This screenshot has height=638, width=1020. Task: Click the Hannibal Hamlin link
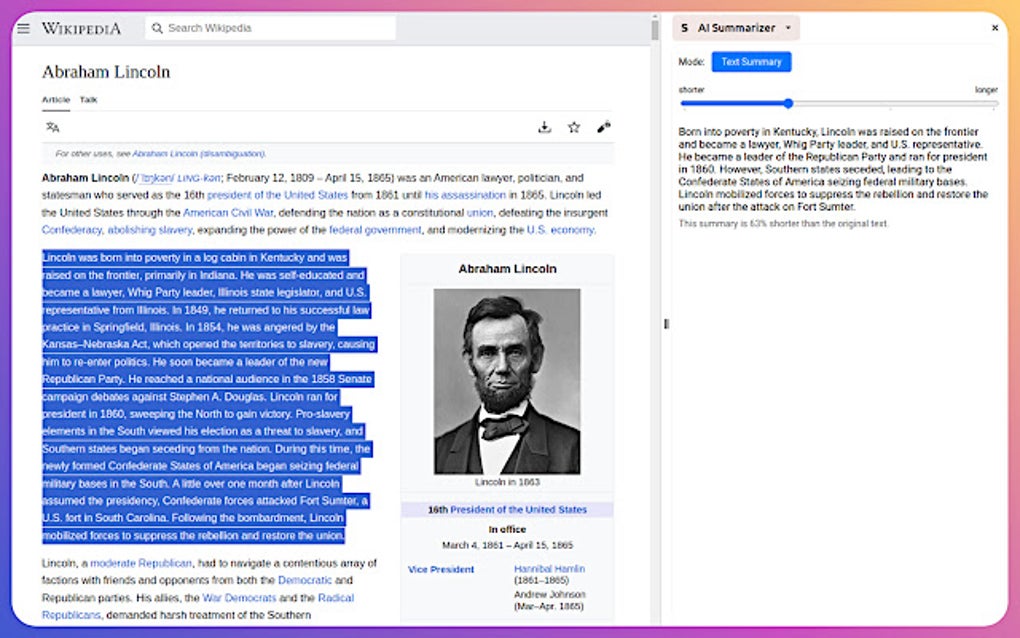[x=549, y=569]
